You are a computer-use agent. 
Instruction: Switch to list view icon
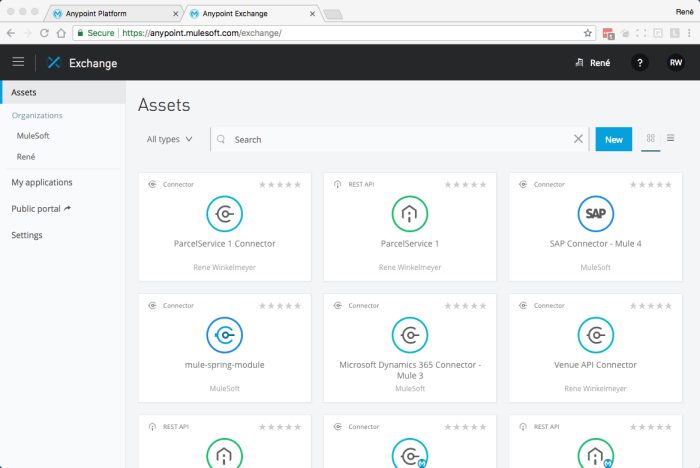(671, 138)
